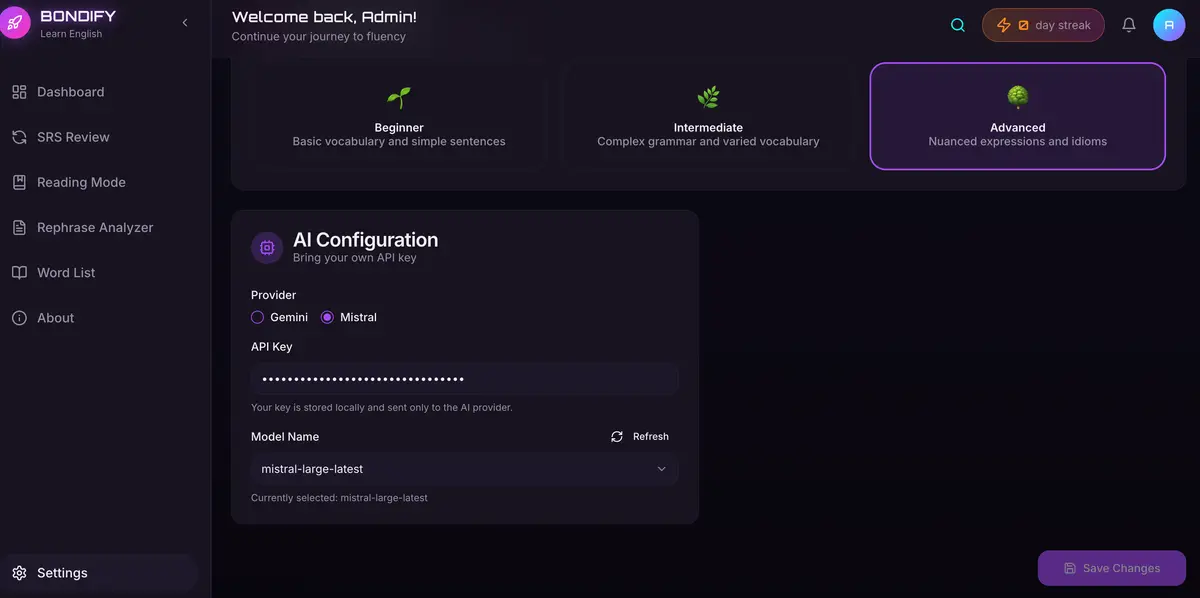Open the search magnifier icon
This screenshot has width=1200, height=598.
coord(958,25)
